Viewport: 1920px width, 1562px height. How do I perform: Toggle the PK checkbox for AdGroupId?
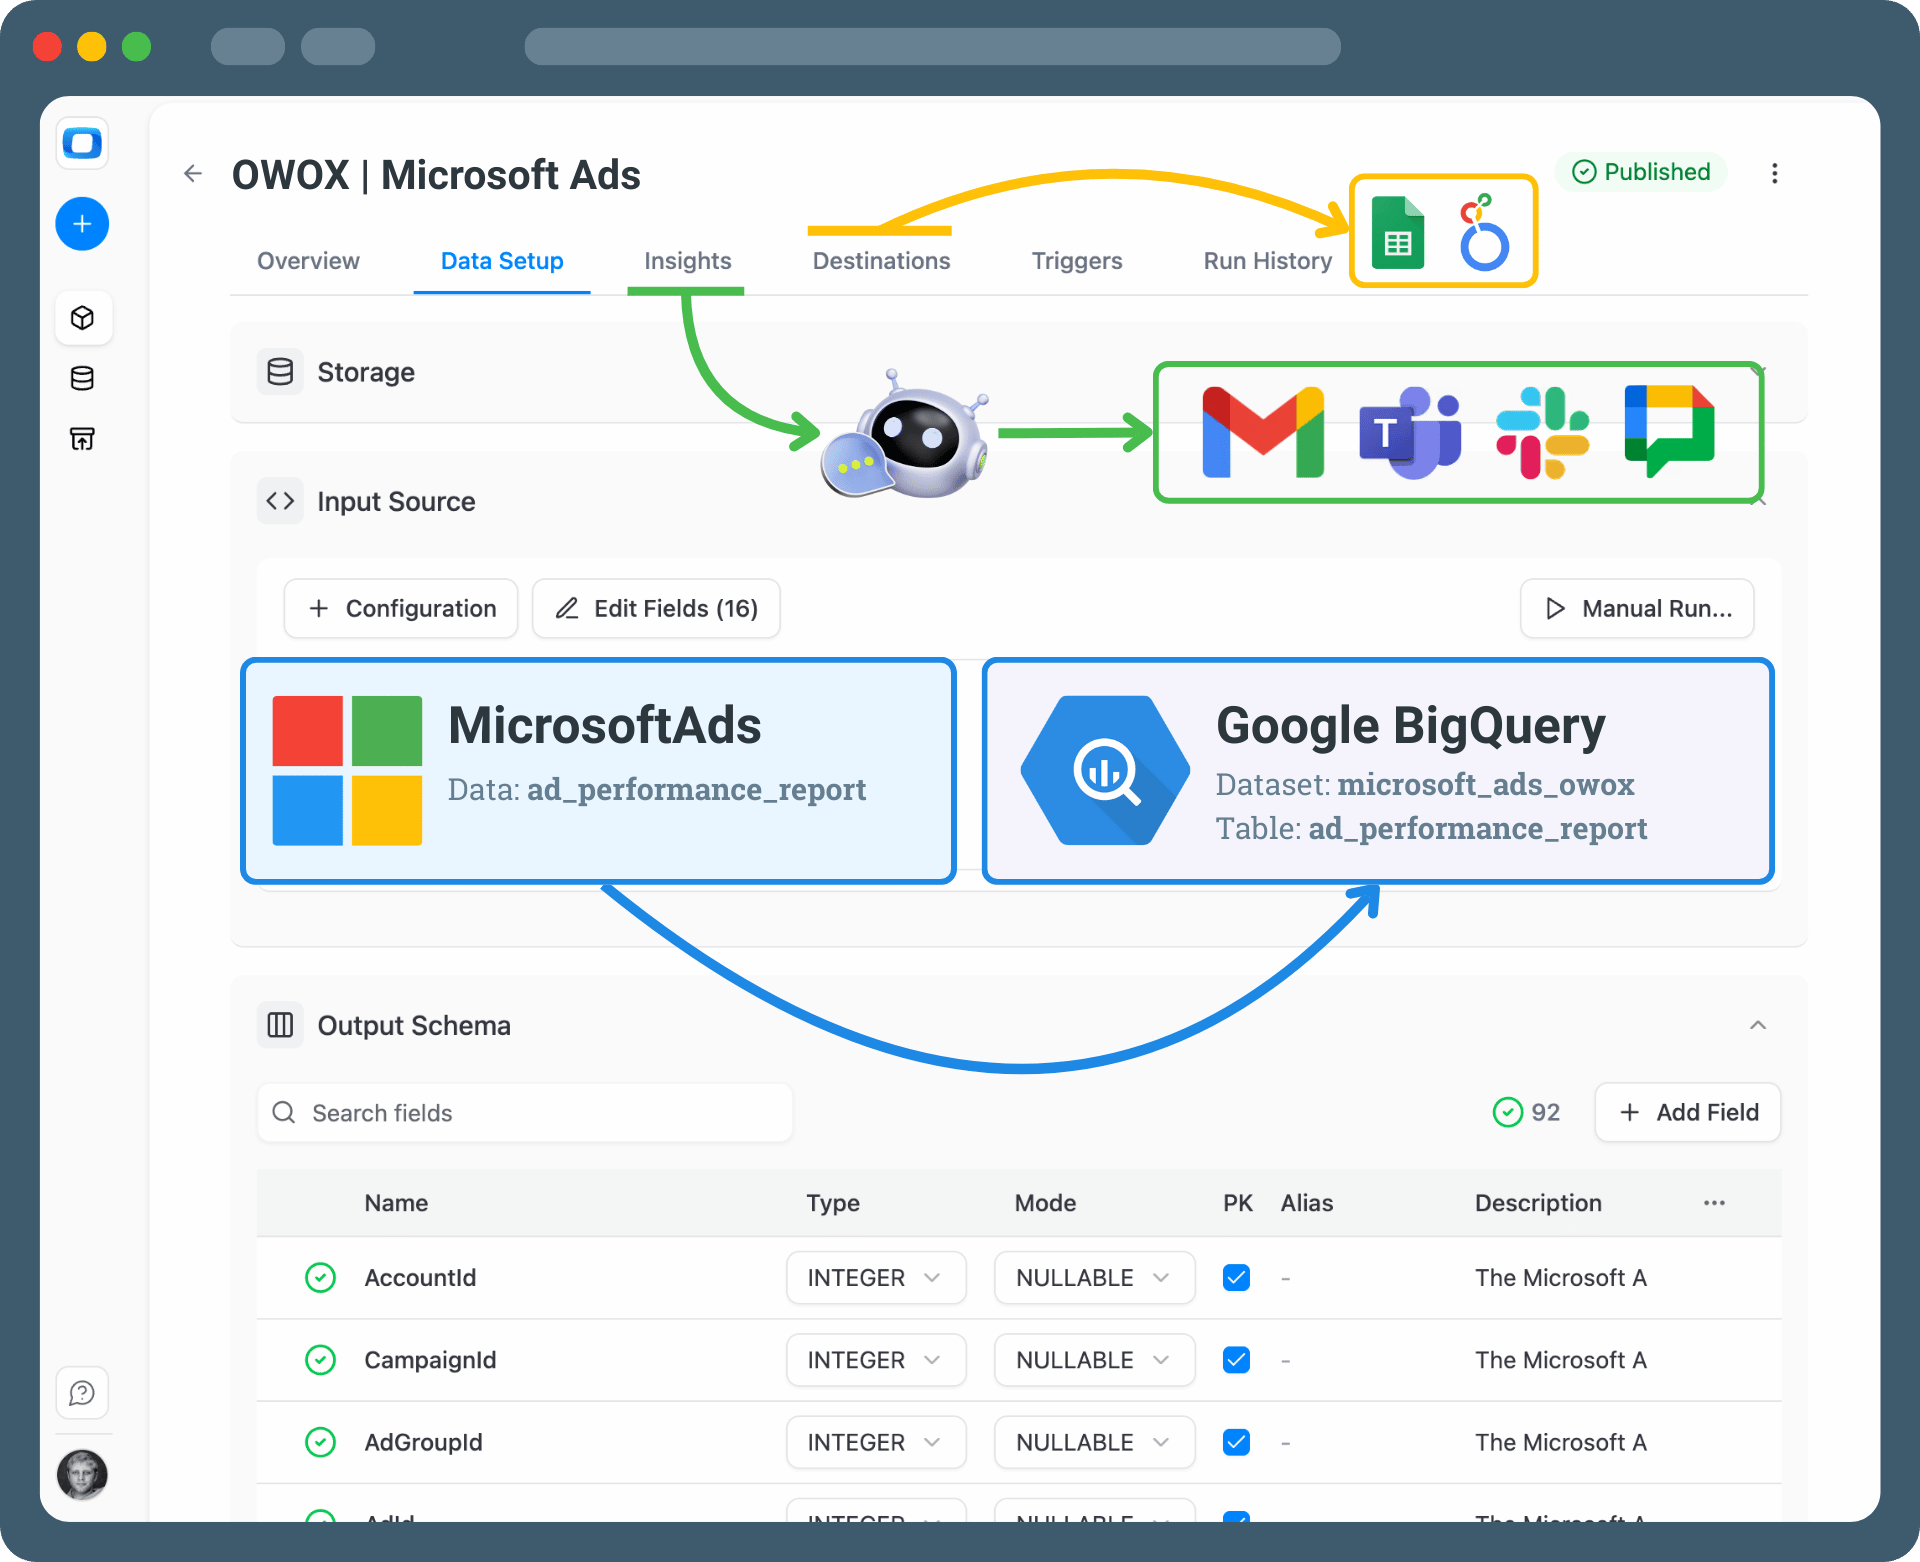pos(1236,1441)
